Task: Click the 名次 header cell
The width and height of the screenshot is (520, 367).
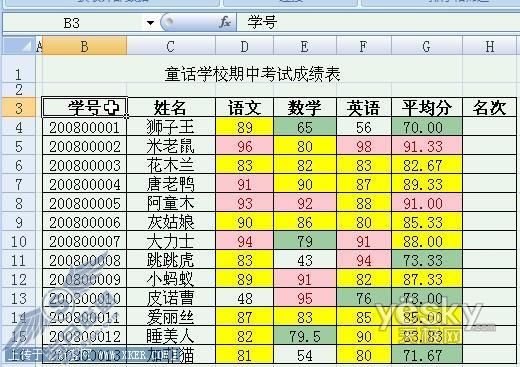Action: click(x=490, y=107)
